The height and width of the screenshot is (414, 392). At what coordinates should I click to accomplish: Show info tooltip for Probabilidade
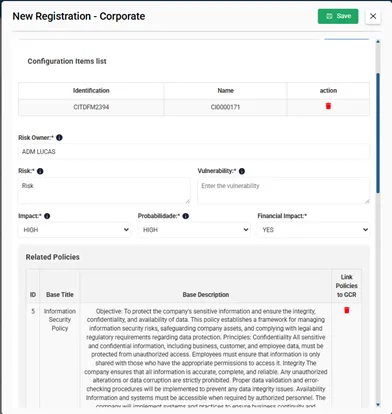(186, 216)
